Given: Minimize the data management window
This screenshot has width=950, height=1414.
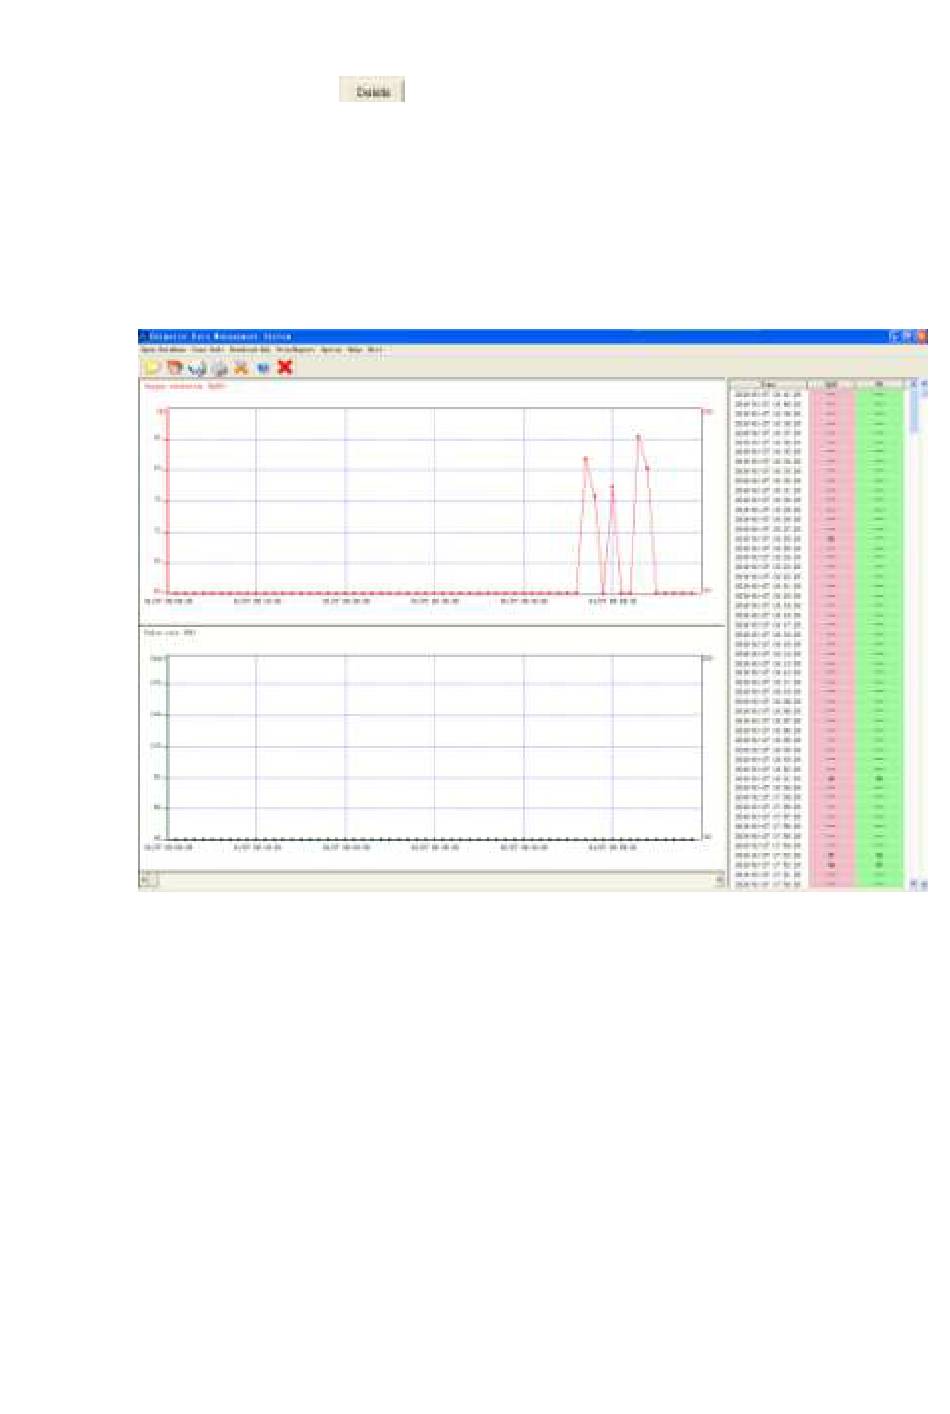Looking at the screenshot, I should point(895,337).
